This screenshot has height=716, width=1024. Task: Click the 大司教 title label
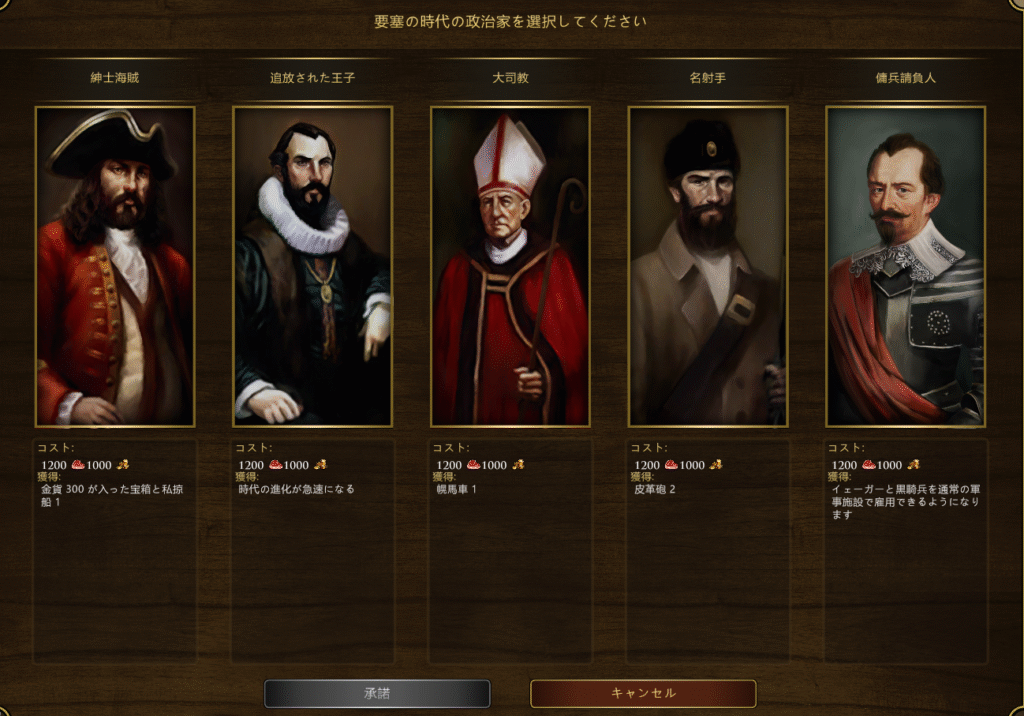click(x=510, y=78)
